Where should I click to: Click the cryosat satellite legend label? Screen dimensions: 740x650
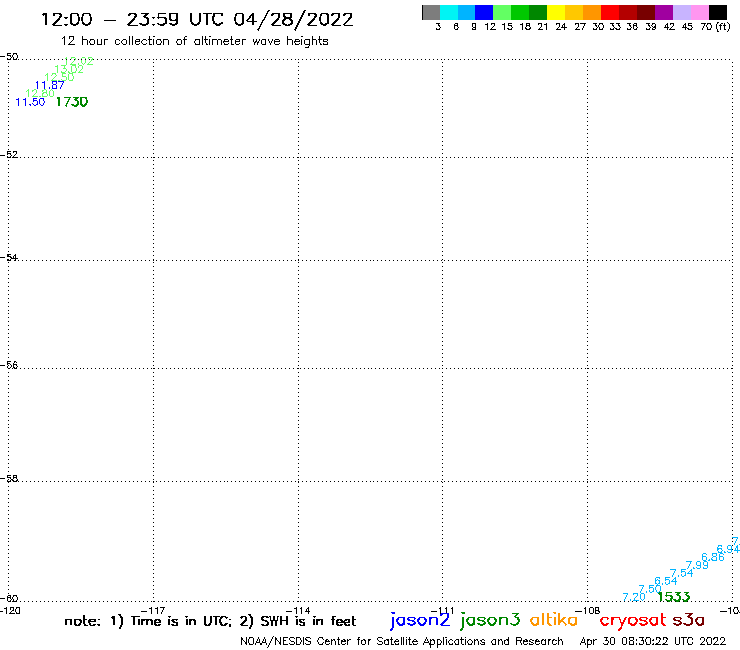tap(633, 621)
